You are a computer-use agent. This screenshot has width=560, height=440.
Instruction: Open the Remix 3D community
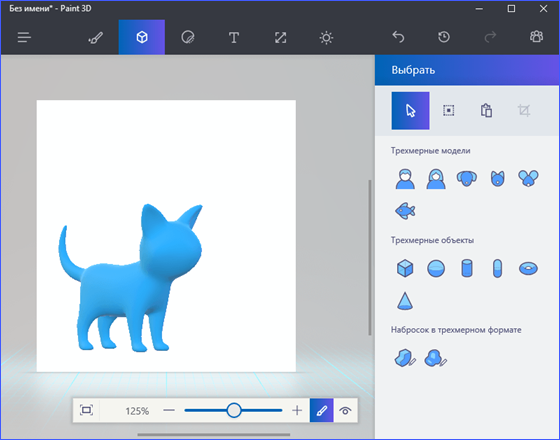point(536,36)
